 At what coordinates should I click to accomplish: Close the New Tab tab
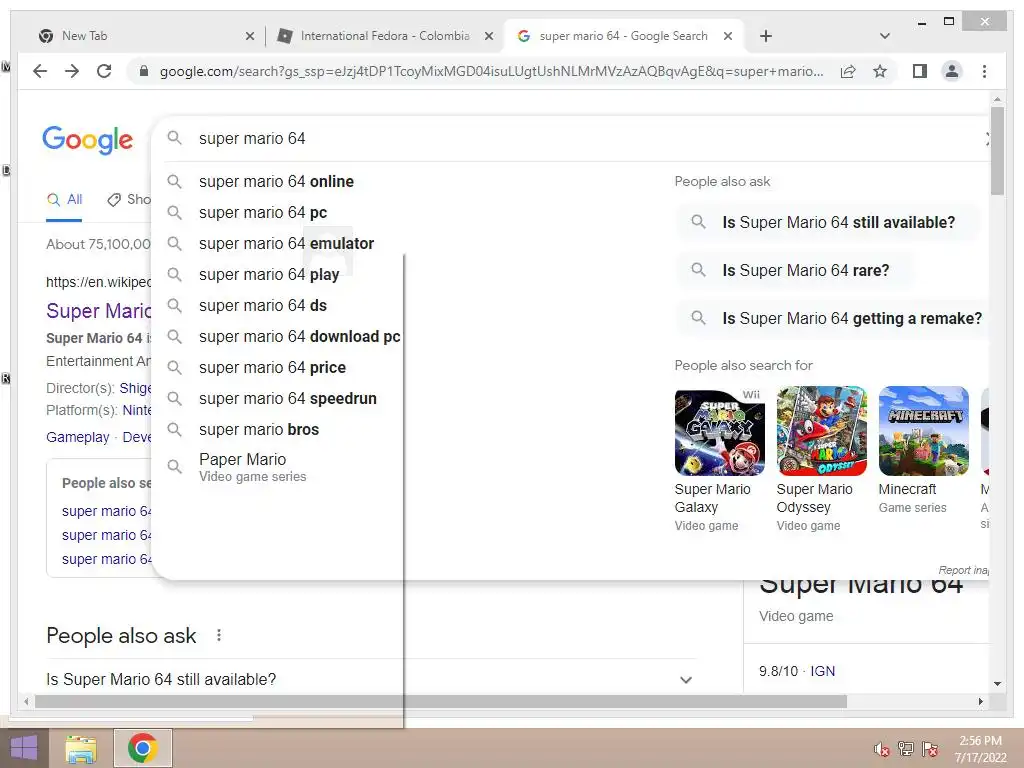[x=249, y=36]
